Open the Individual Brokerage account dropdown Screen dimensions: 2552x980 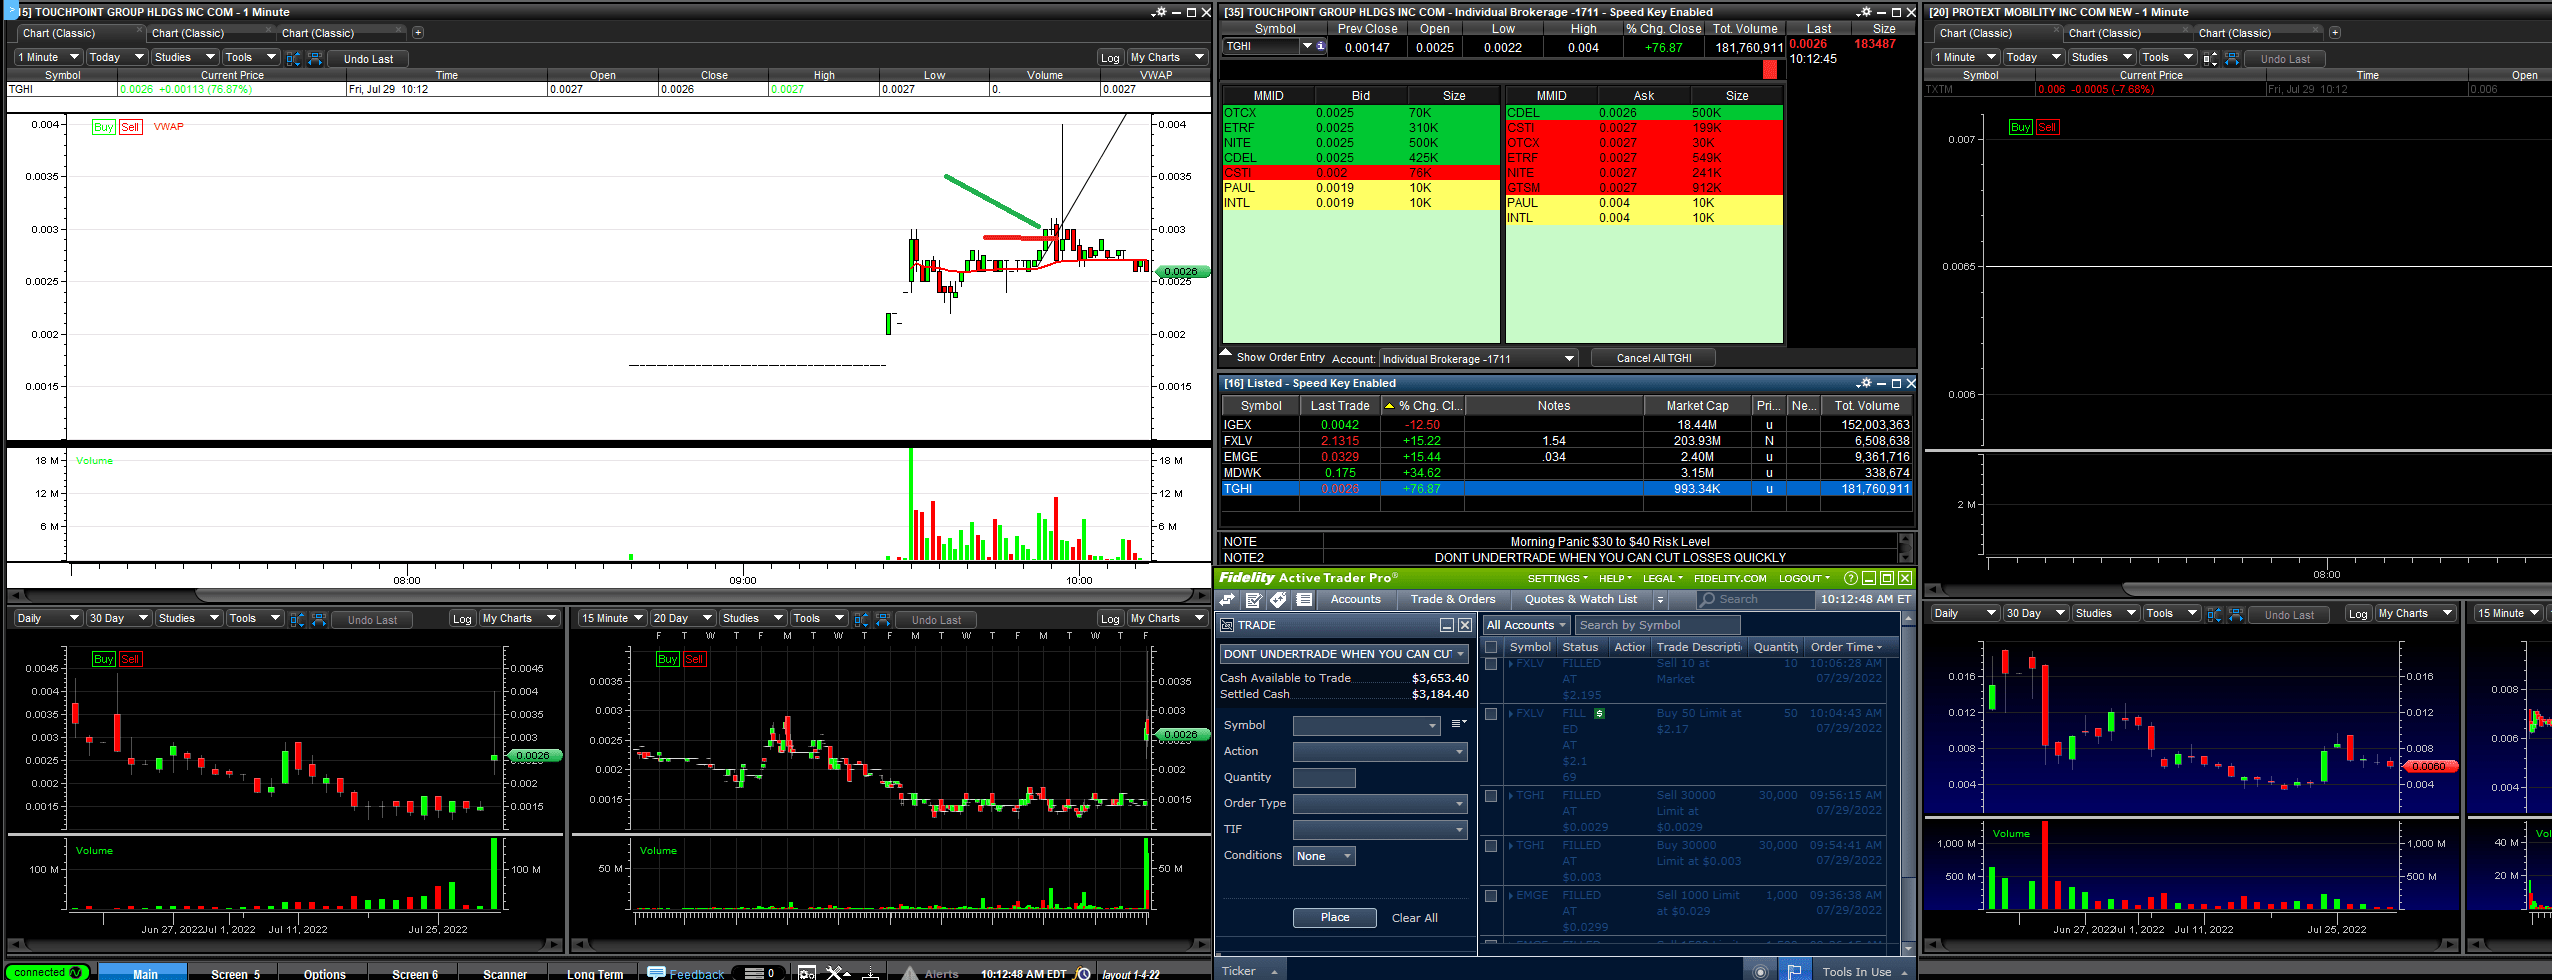click(1478, 359)
